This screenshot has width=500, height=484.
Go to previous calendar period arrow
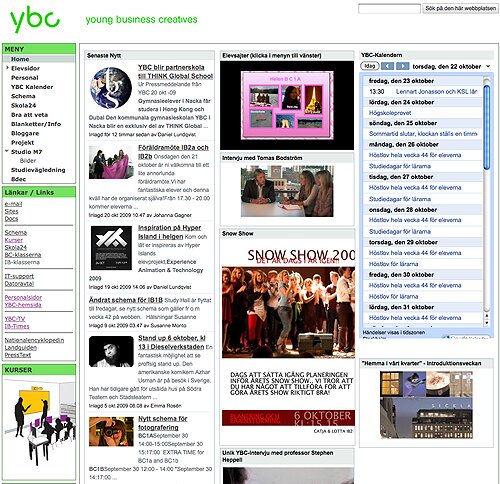tap(387, 66)
